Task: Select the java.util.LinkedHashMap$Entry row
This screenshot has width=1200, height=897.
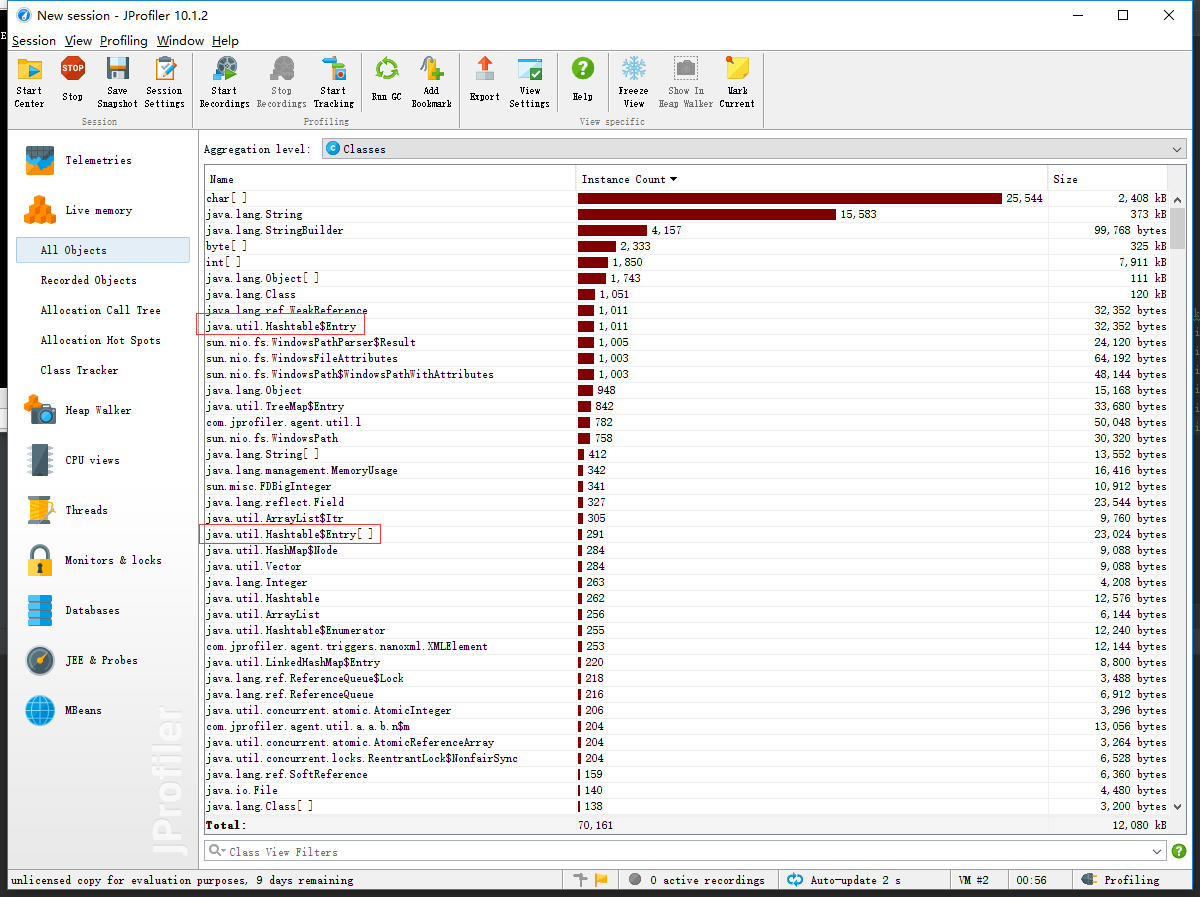Action: (687, 662)
